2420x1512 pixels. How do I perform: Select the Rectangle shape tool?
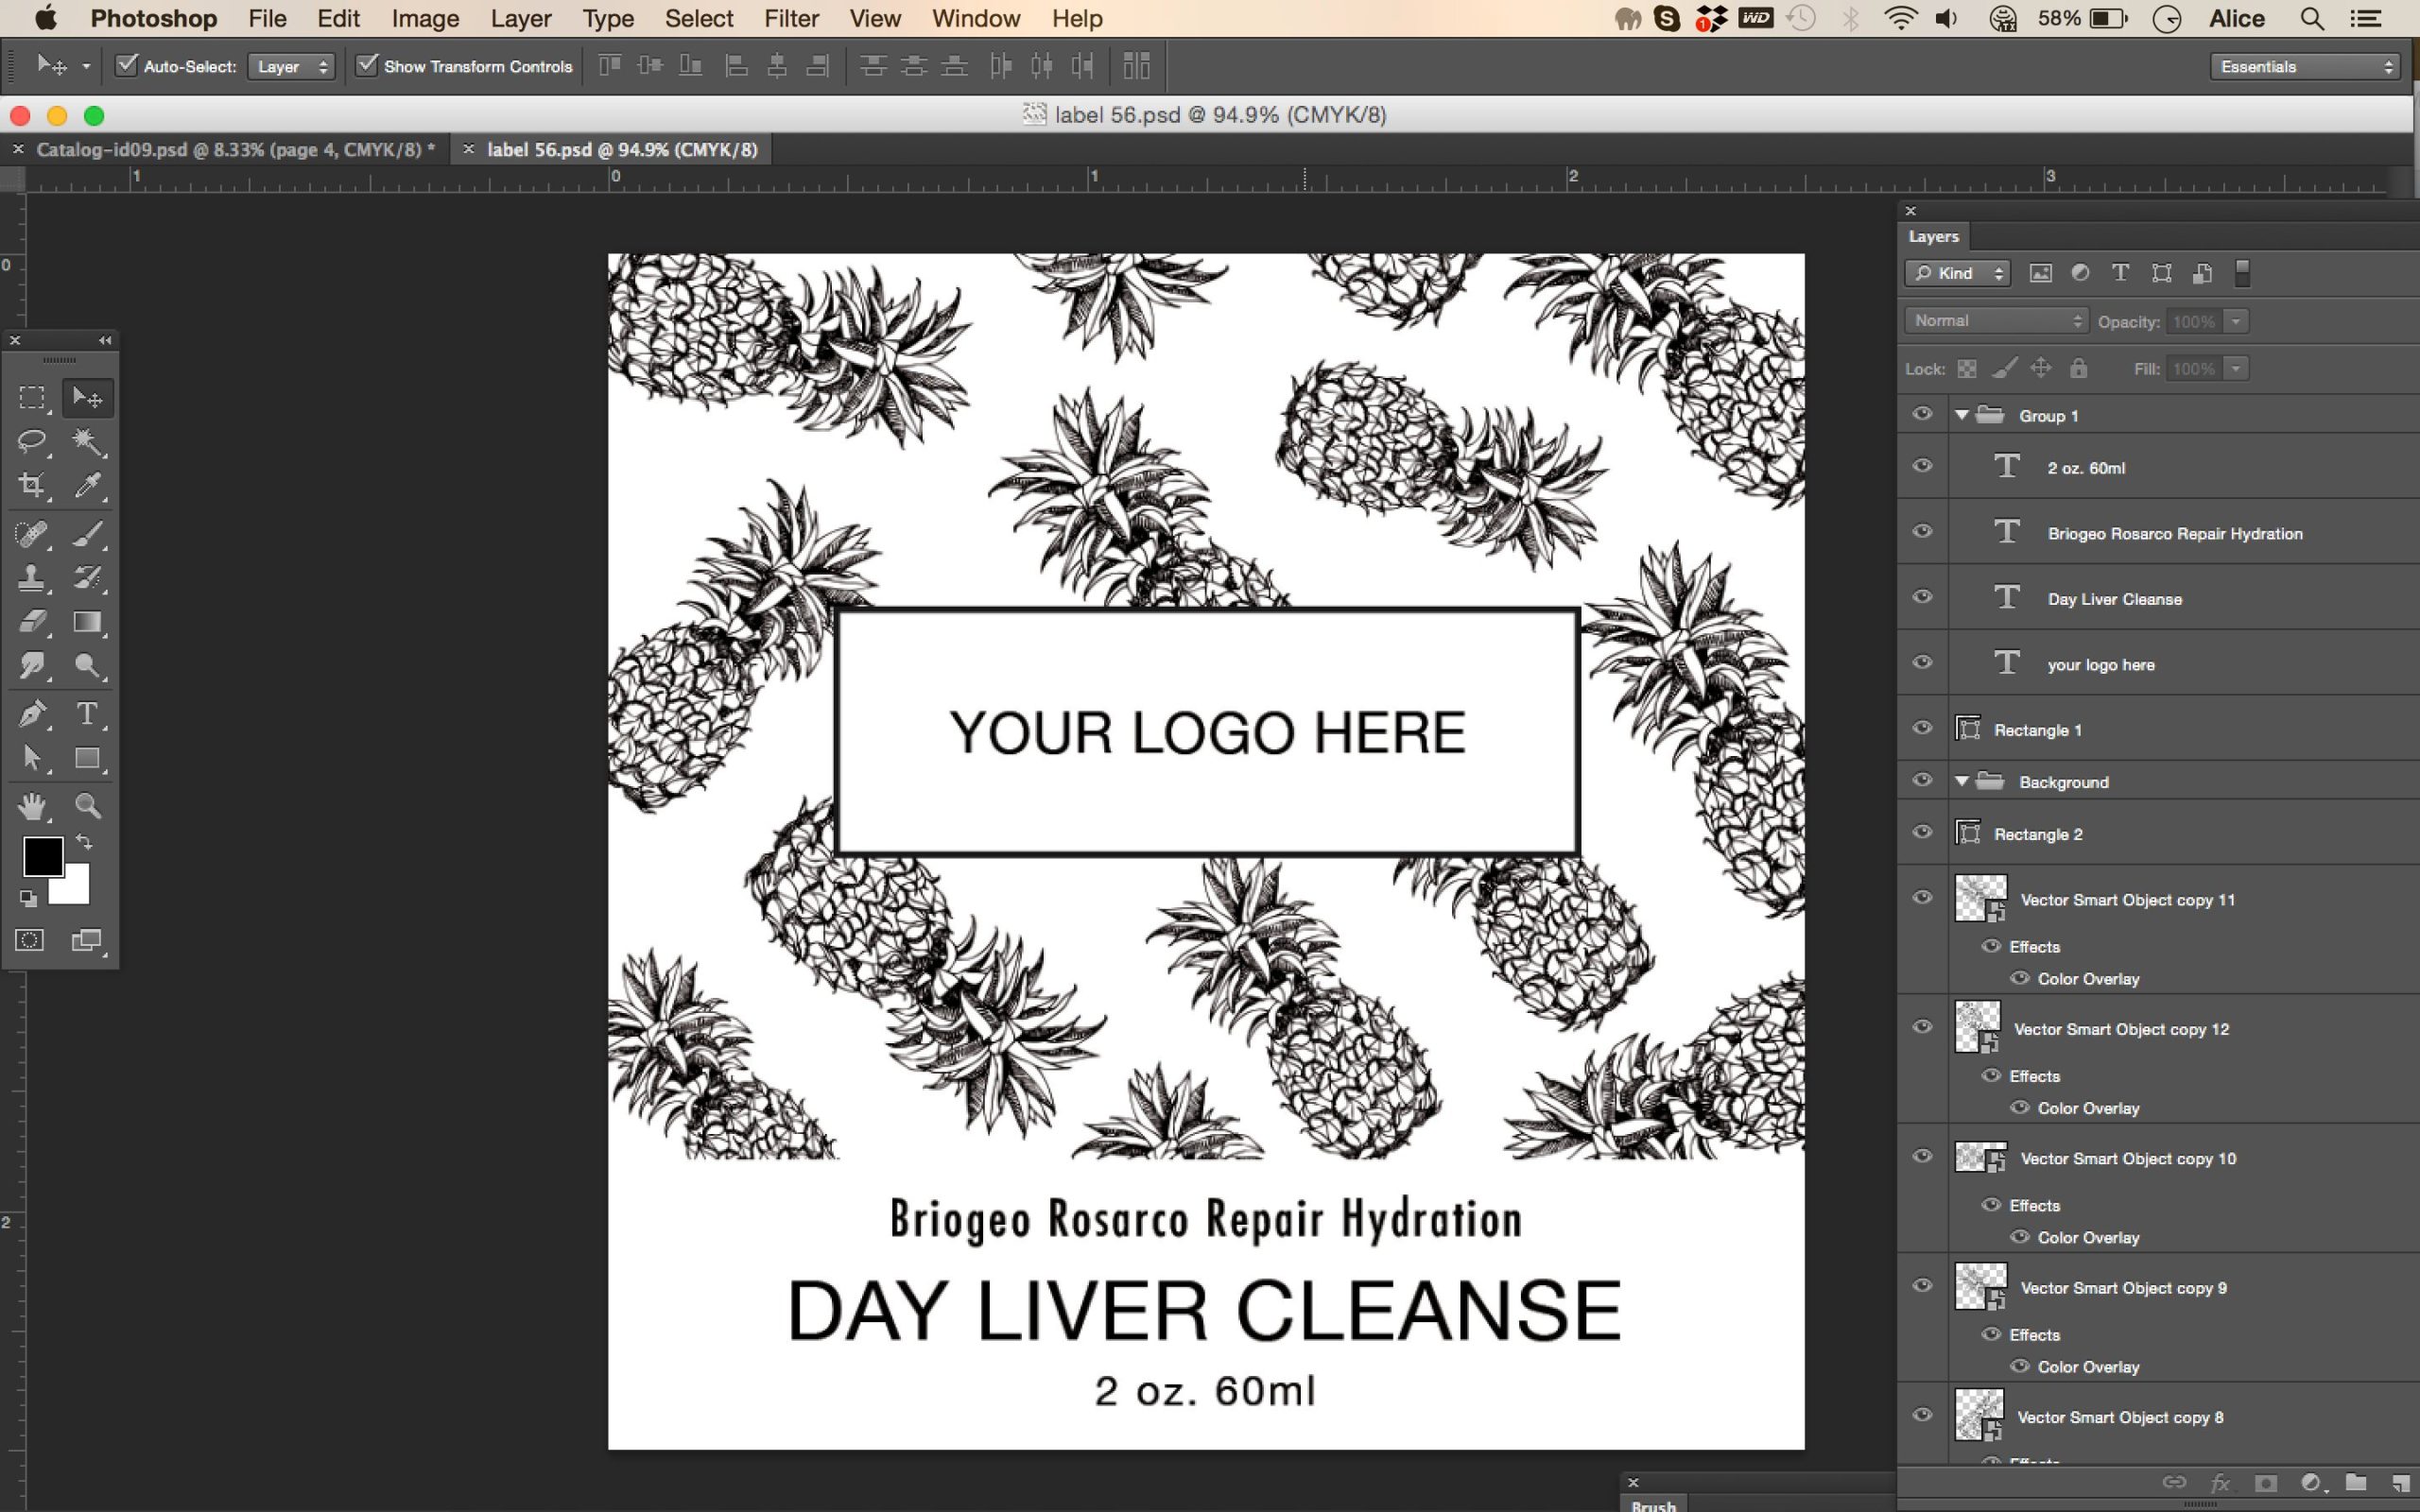pos(88,758)
